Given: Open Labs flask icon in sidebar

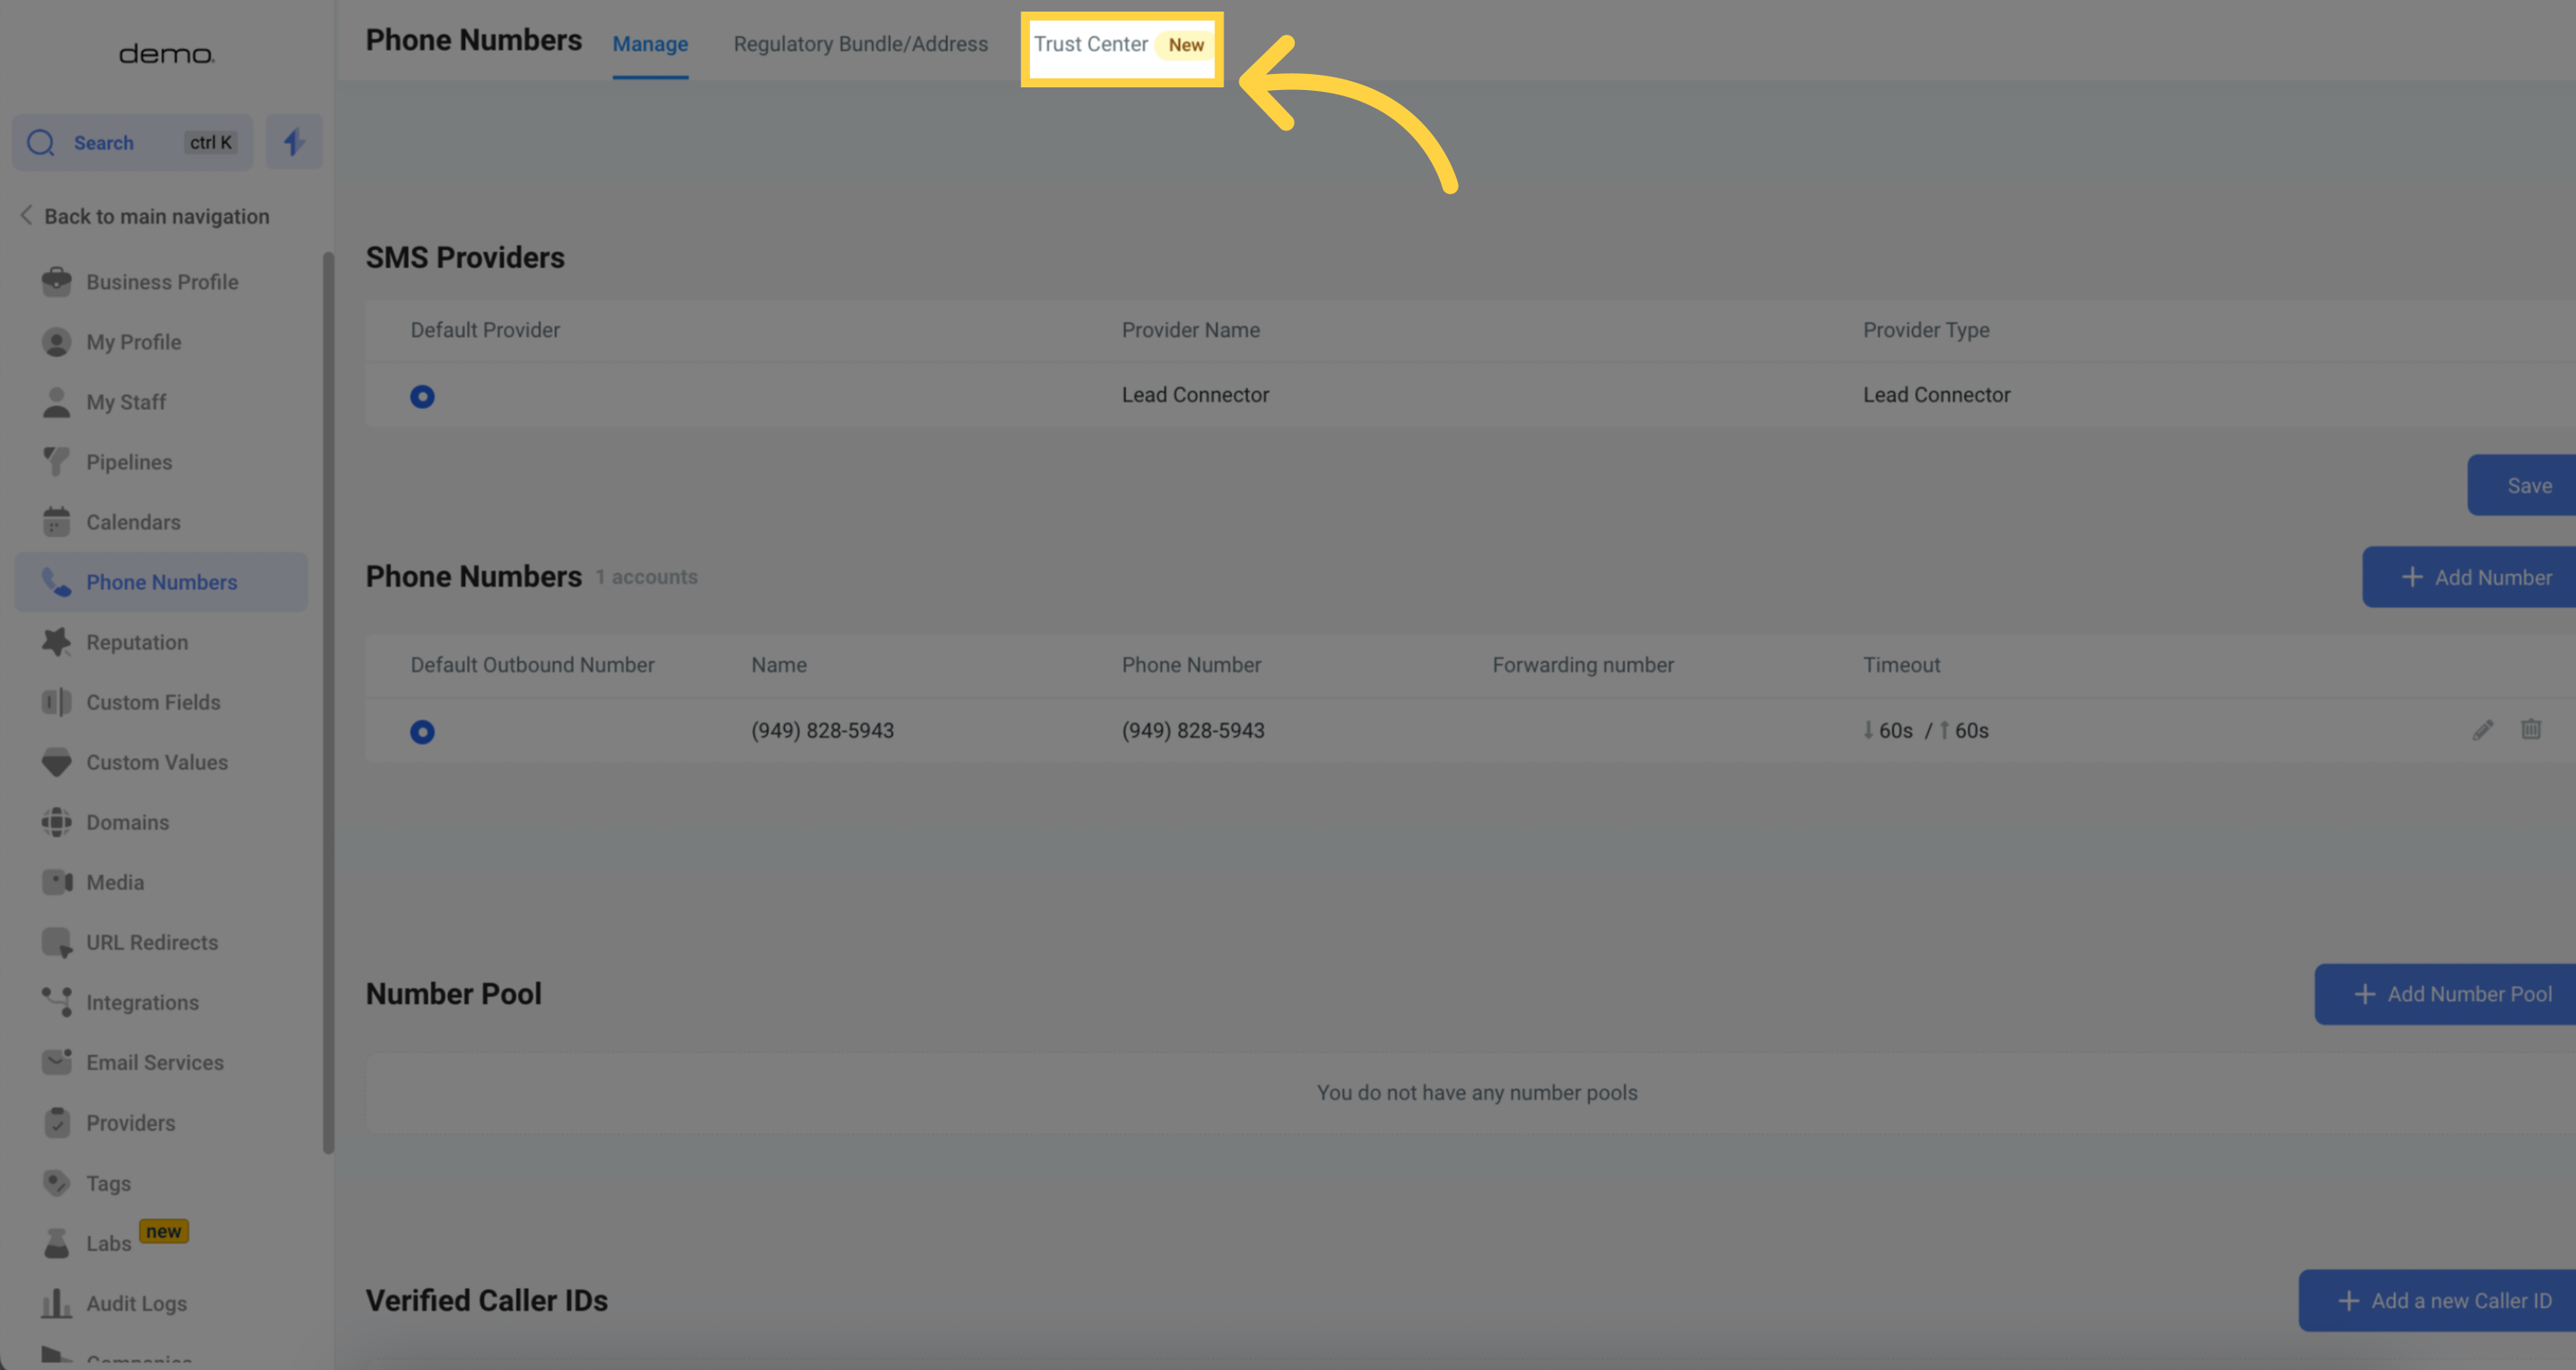Looking at the screenshot, I should pyautogui.click(x=56, y=1243).
